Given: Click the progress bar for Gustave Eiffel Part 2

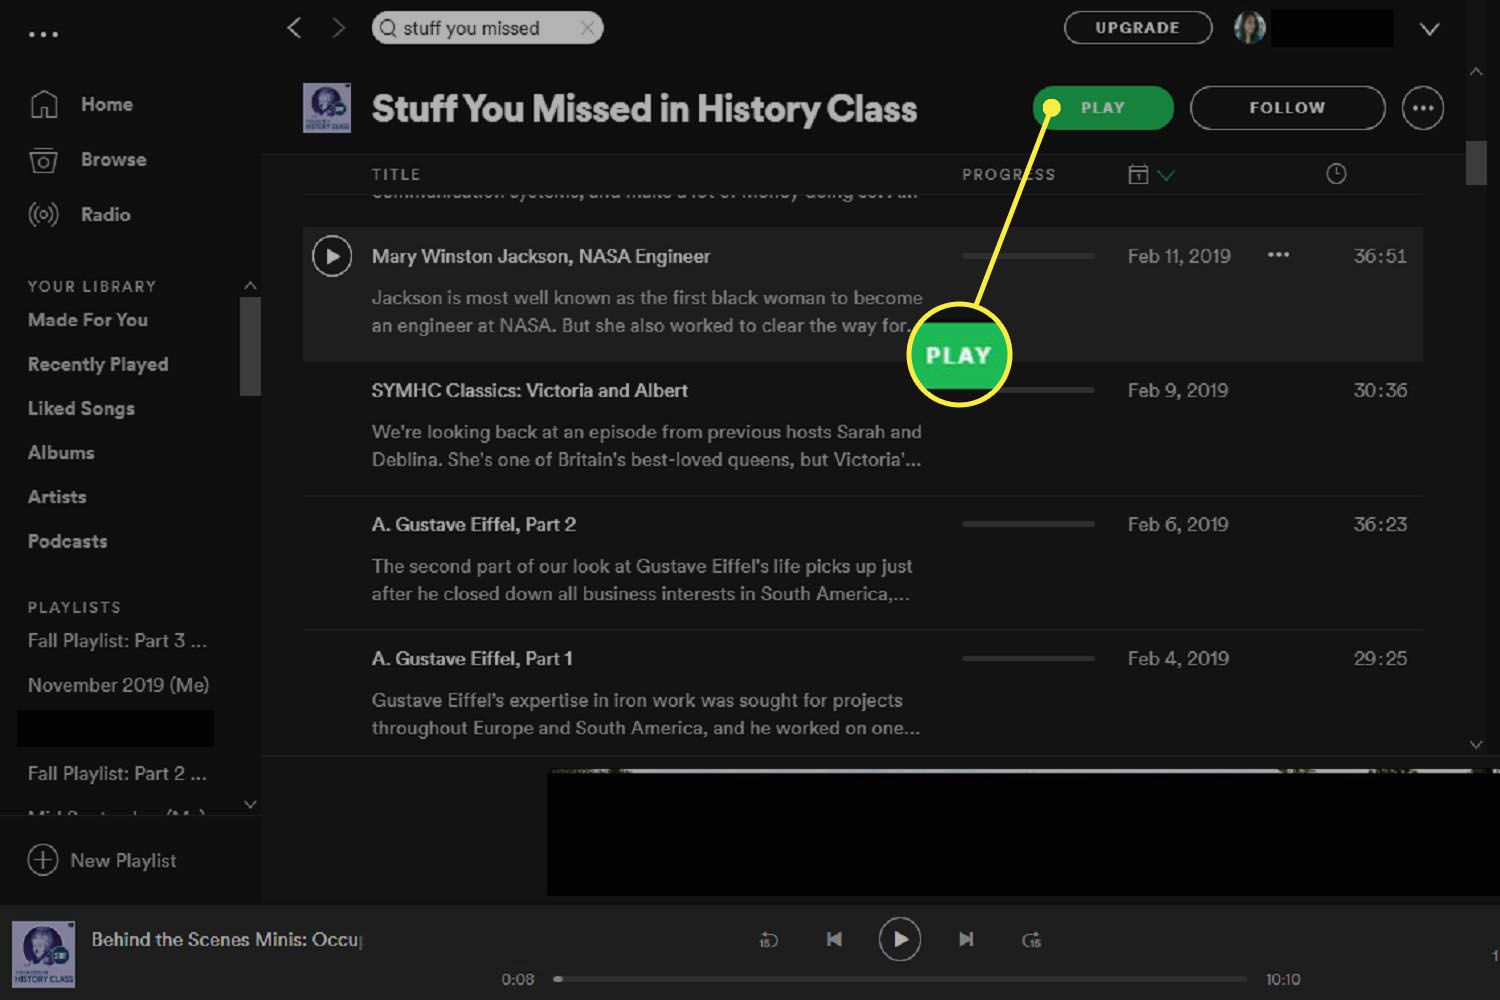Looking at the screenshot, I should point(1028,524).
